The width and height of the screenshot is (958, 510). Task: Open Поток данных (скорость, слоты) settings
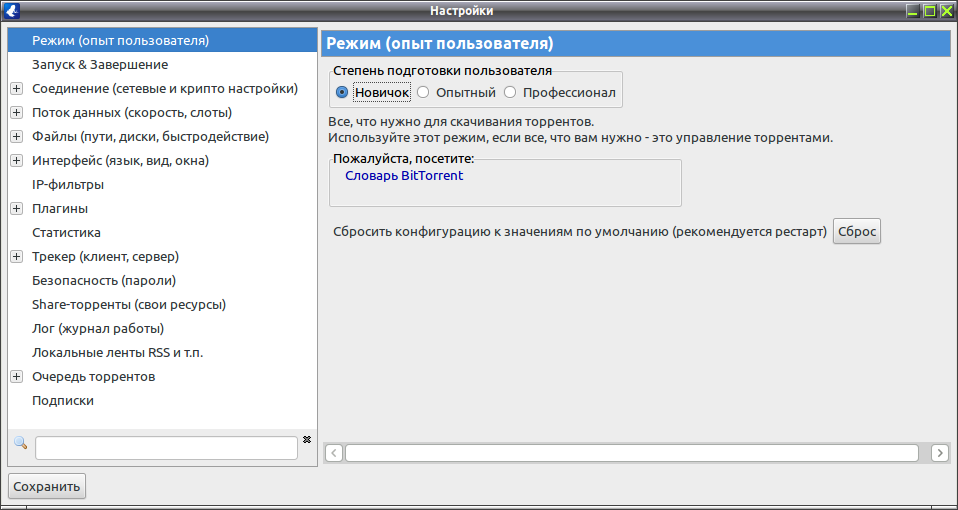[x=132, y=113]
